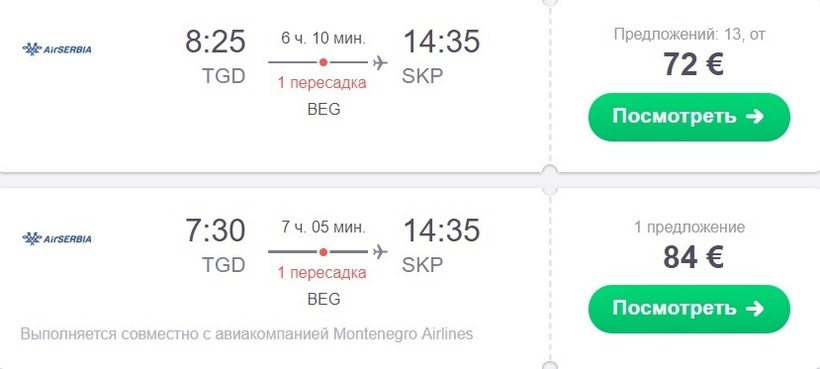Click '1 пересадка' on the 6 ч. 10 мин. flight
Viewport: 820px width, 369px height.
tap(322, 83)
